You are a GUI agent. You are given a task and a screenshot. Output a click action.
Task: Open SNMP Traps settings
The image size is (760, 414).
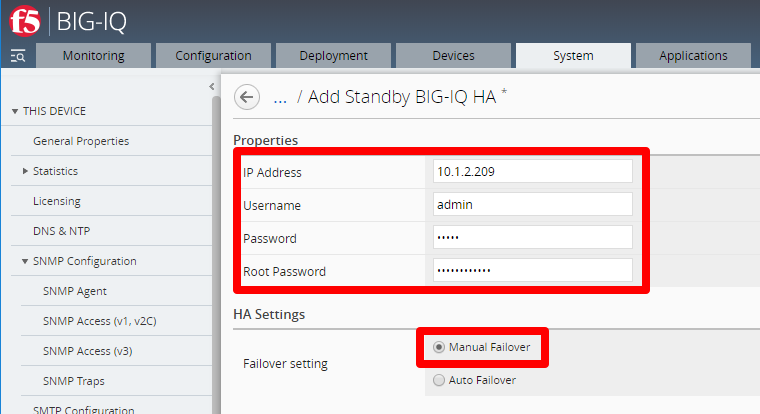click(74, 381)
